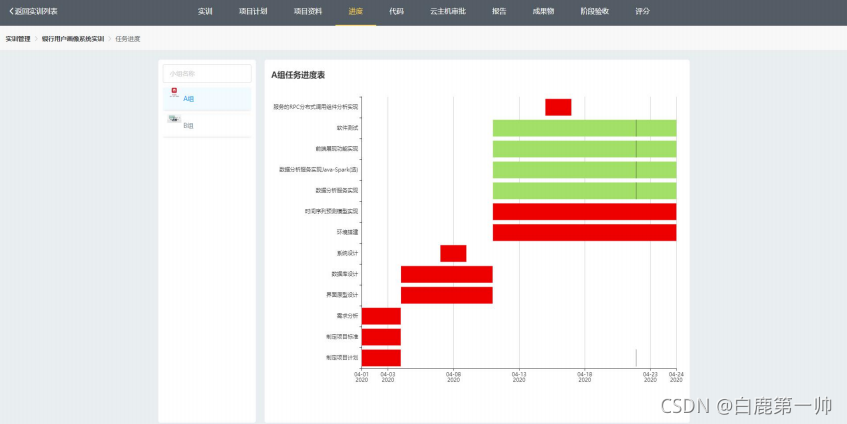Click the 数据库设计 axis label
The height and width of the screenshot is (424, 847).
pos(345,274)
